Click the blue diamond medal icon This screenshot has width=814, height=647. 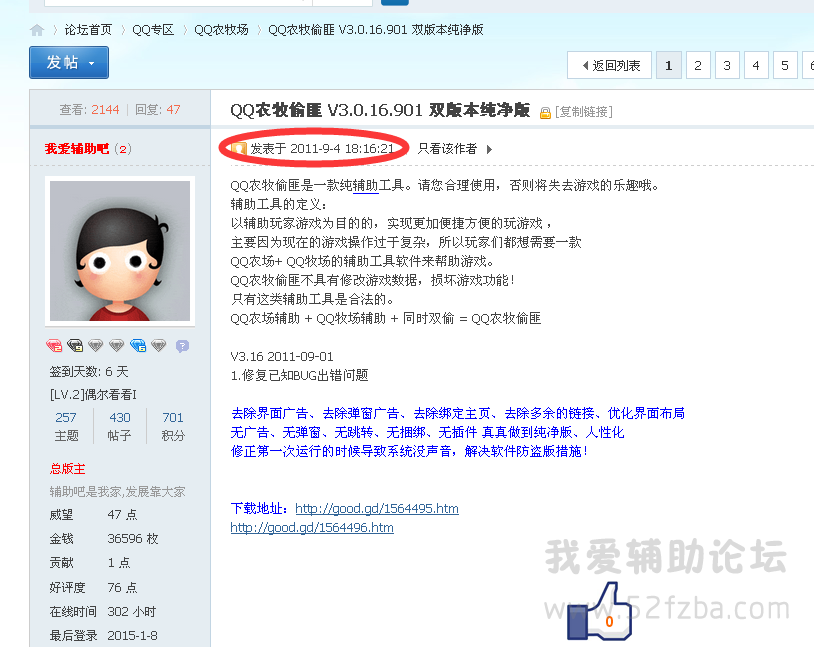coord(138,346)
